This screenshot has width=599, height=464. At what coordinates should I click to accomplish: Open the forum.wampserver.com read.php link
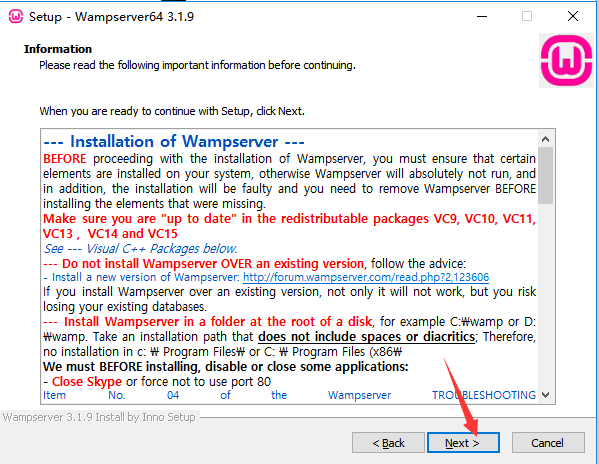[x=366, y=277]
